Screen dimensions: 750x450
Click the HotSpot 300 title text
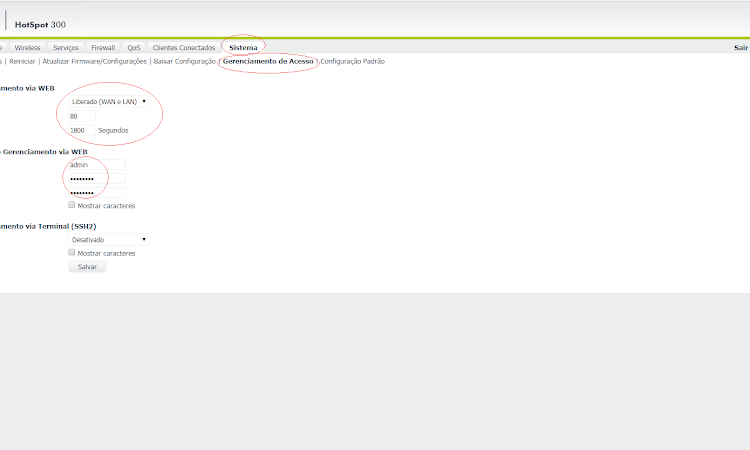40,24
